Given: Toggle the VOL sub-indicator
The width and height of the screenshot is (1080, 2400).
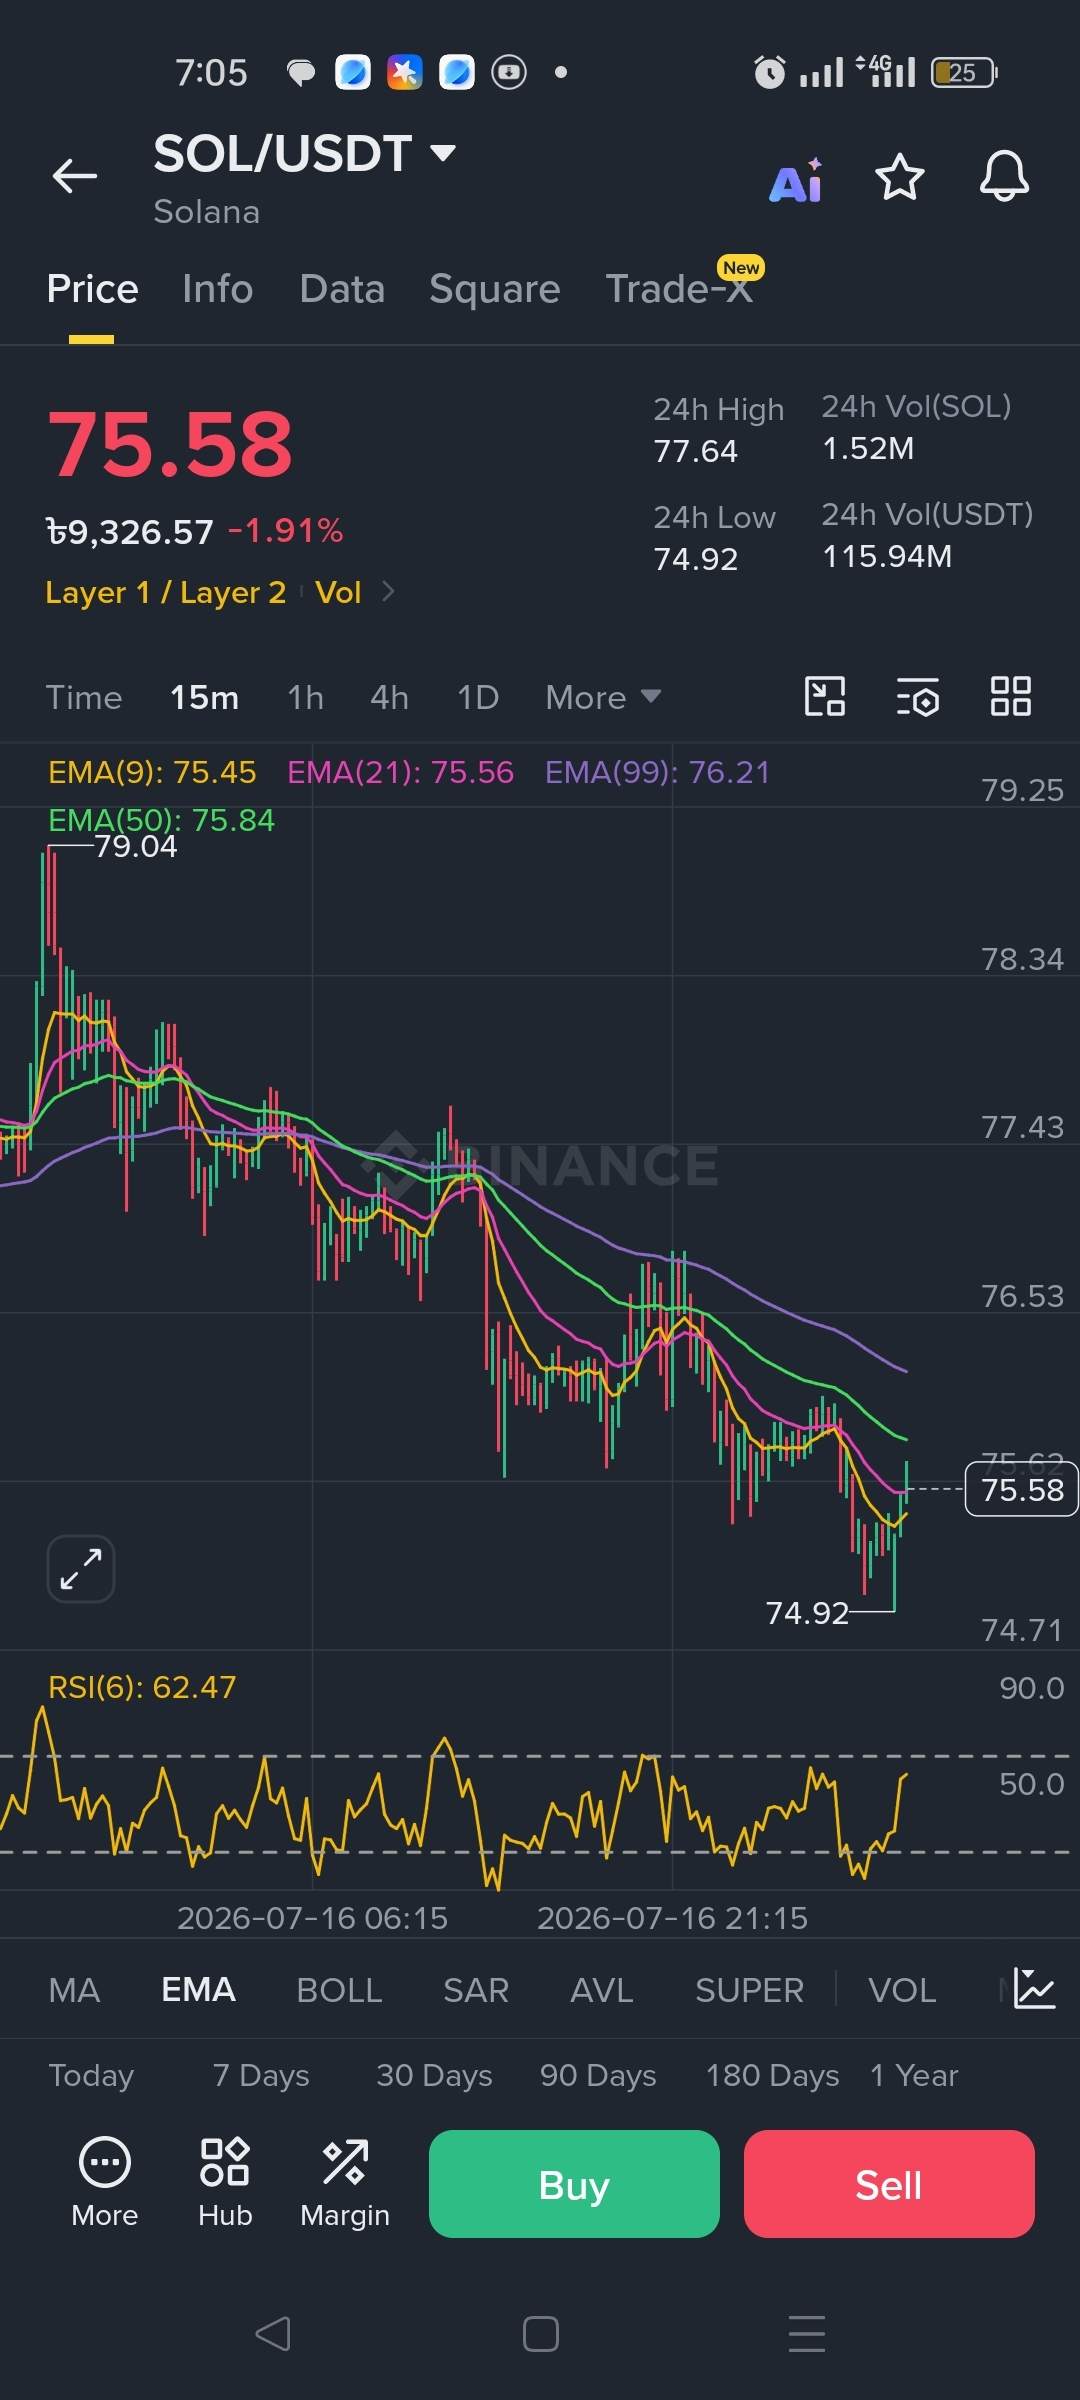Looking at the screenshot, I should click(902, 1990).
